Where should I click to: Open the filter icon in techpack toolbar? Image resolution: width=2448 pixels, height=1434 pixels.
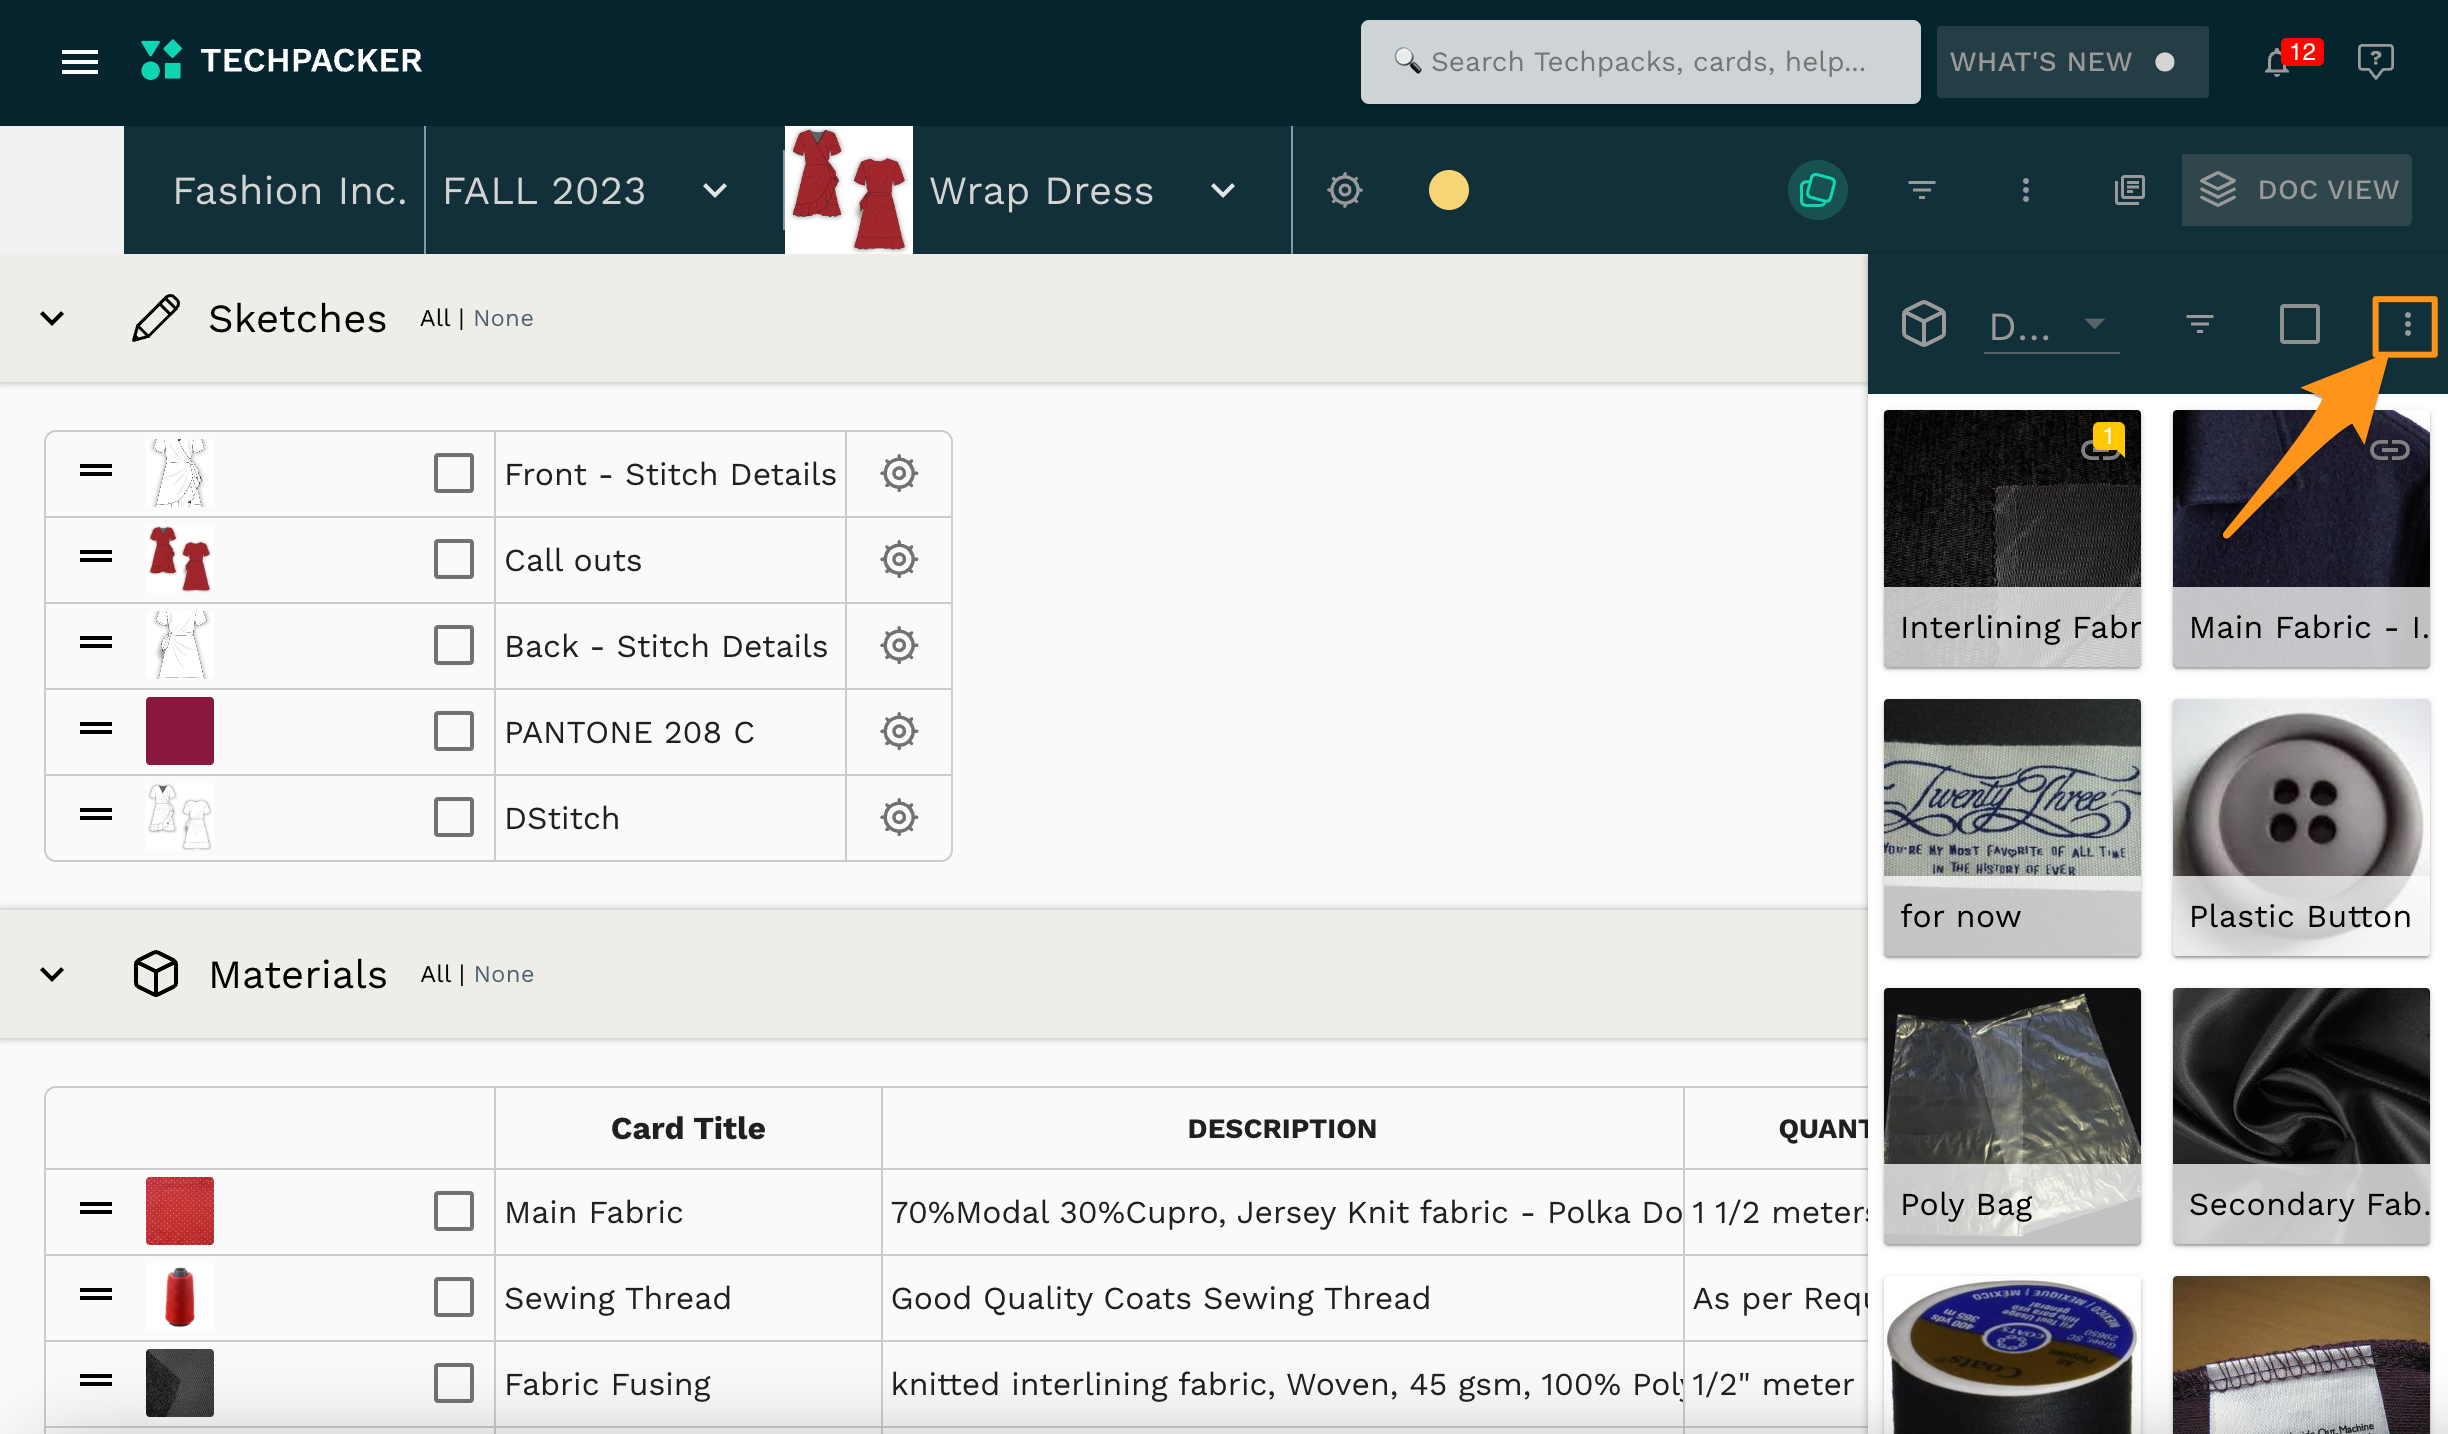pos(1921,190)
